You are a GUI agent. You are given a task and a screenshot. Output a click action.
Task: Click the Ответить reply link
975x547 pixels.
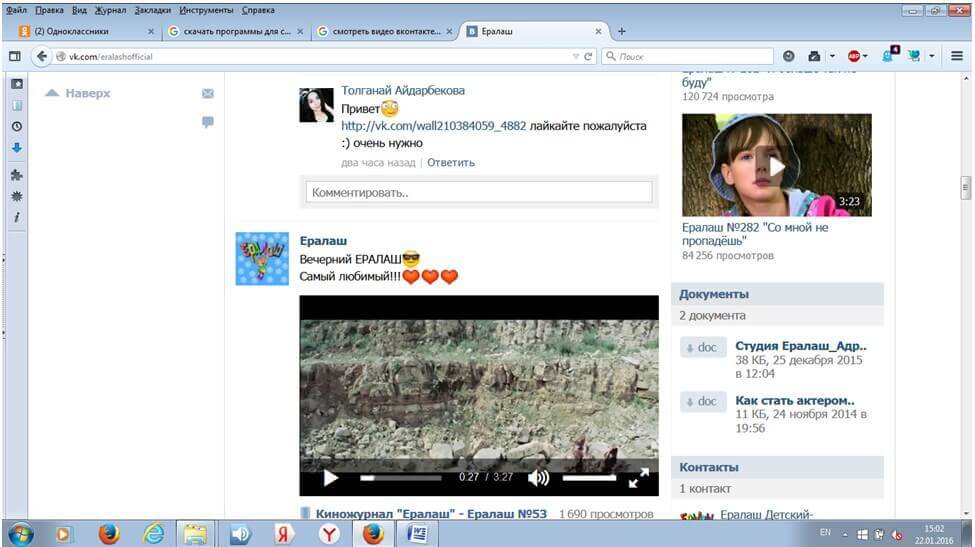pos(451,162)
